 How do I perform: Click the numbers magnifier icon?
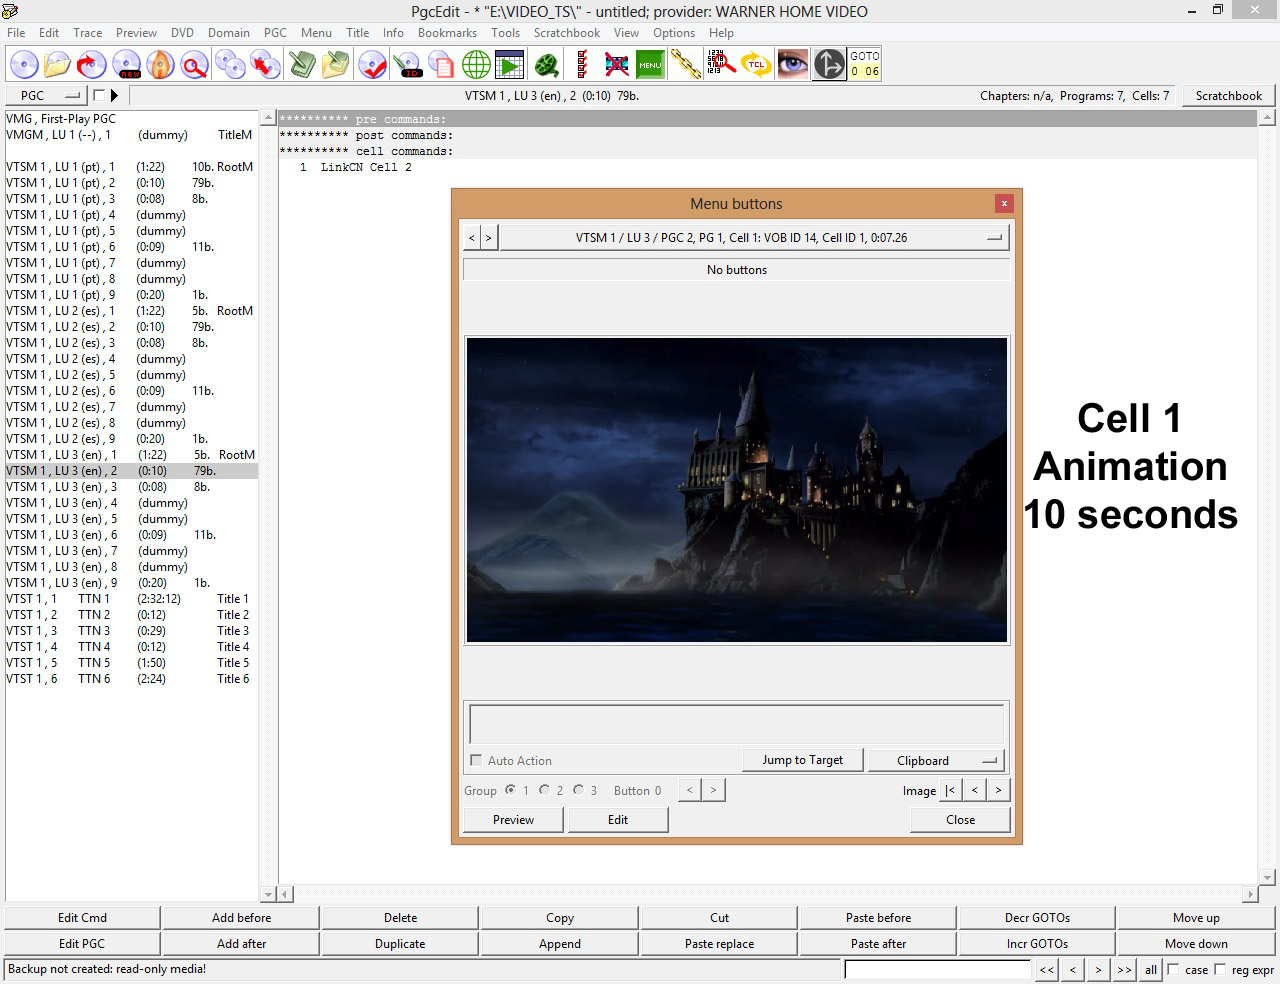[x=721, y=65]
